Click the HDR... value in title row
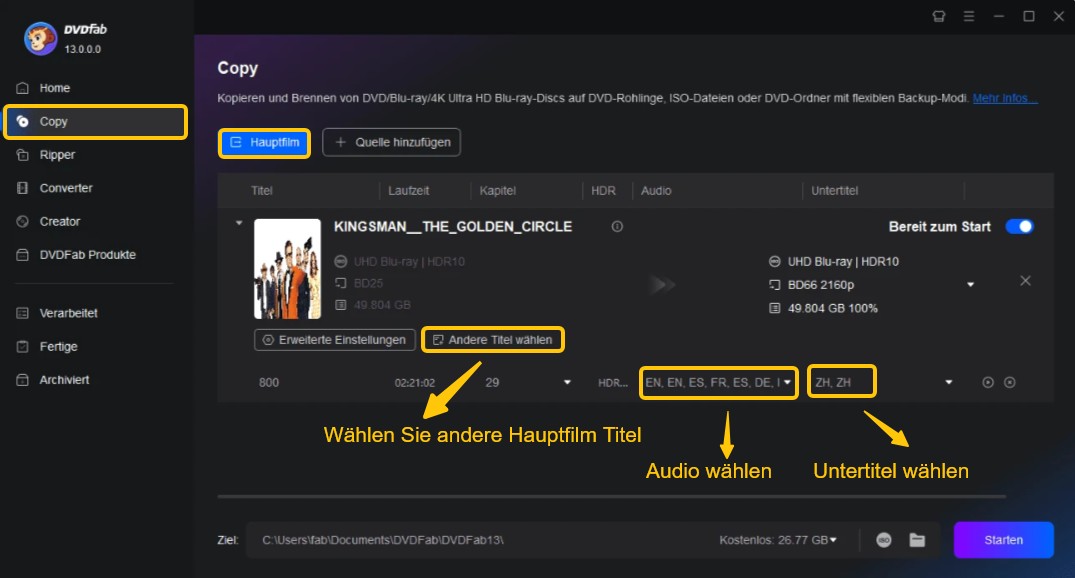 click(613, 383)
